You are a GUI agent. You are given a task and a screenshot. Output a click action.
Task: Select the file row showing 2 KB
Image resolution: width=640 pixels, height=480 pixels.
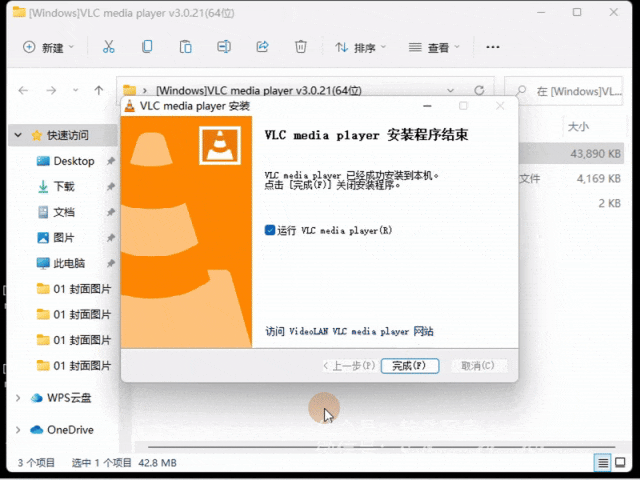[x=571, y=203]
